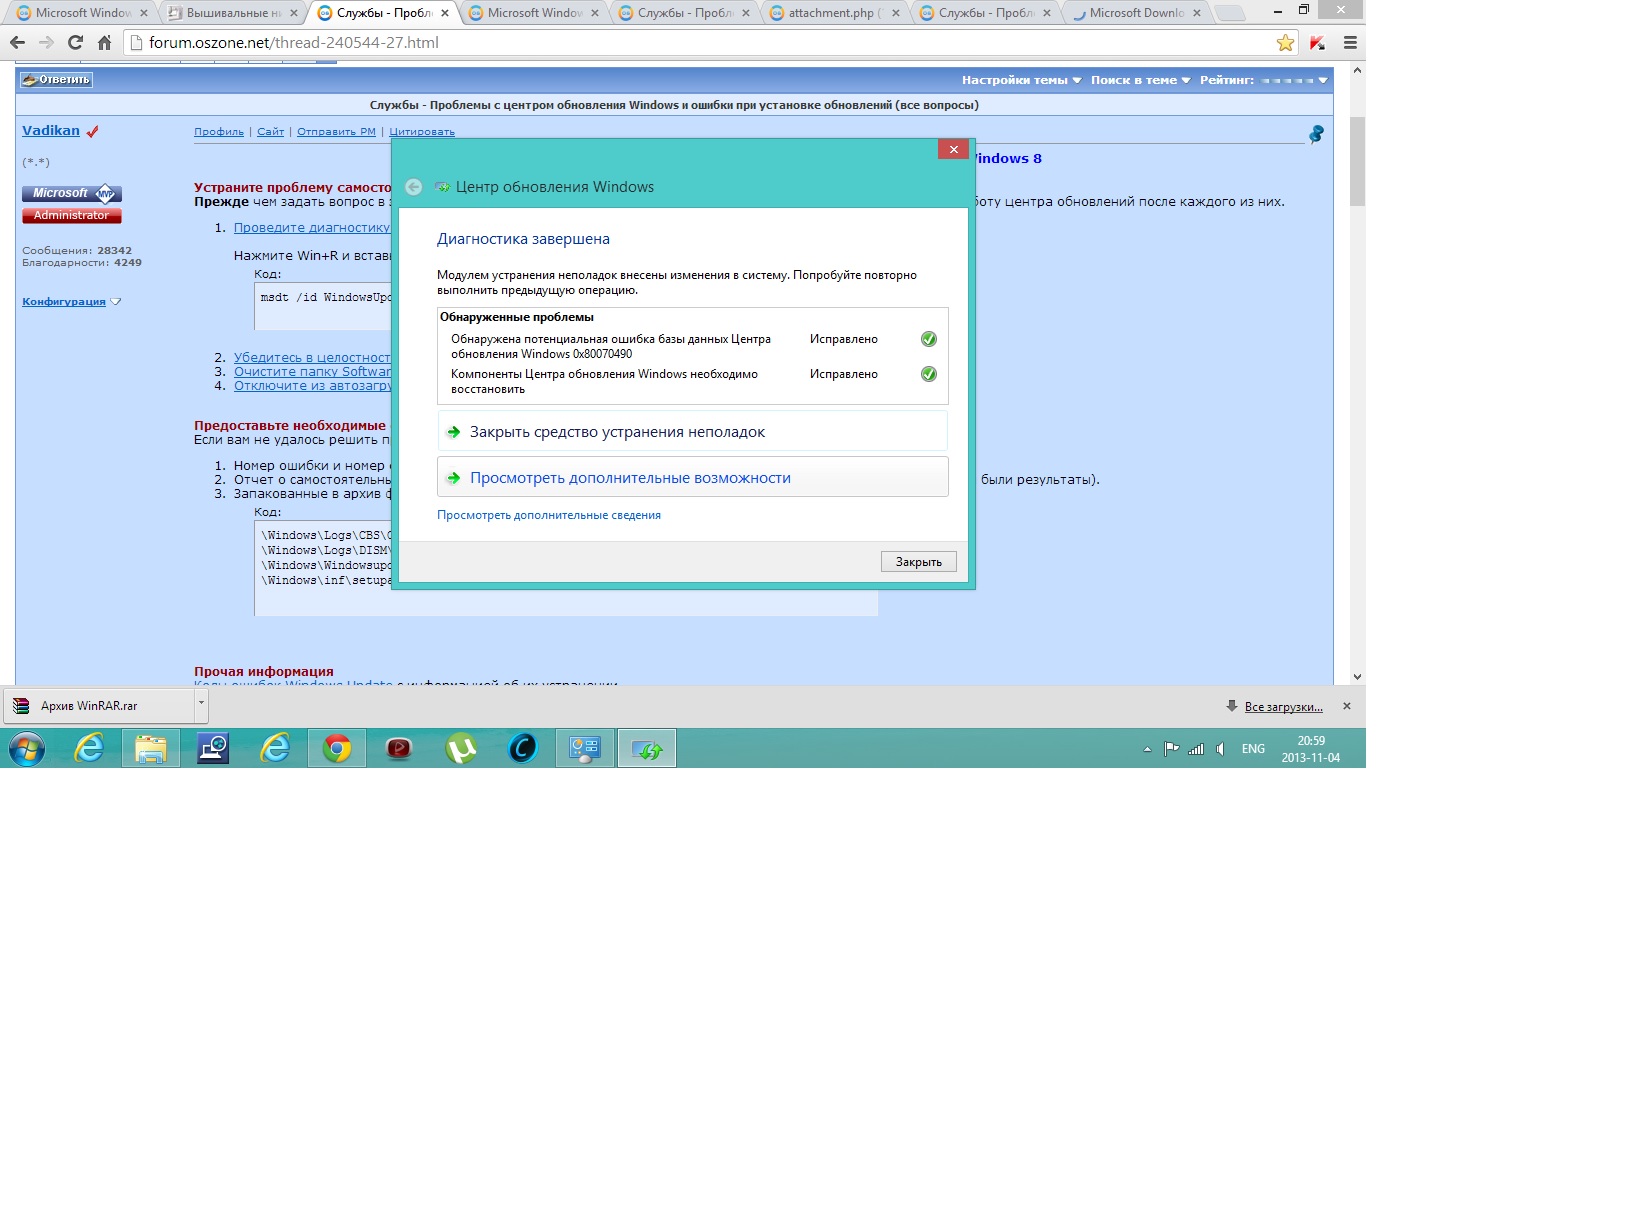
Task: Bookmark this page with the star icon
Action: (1285, 43)
